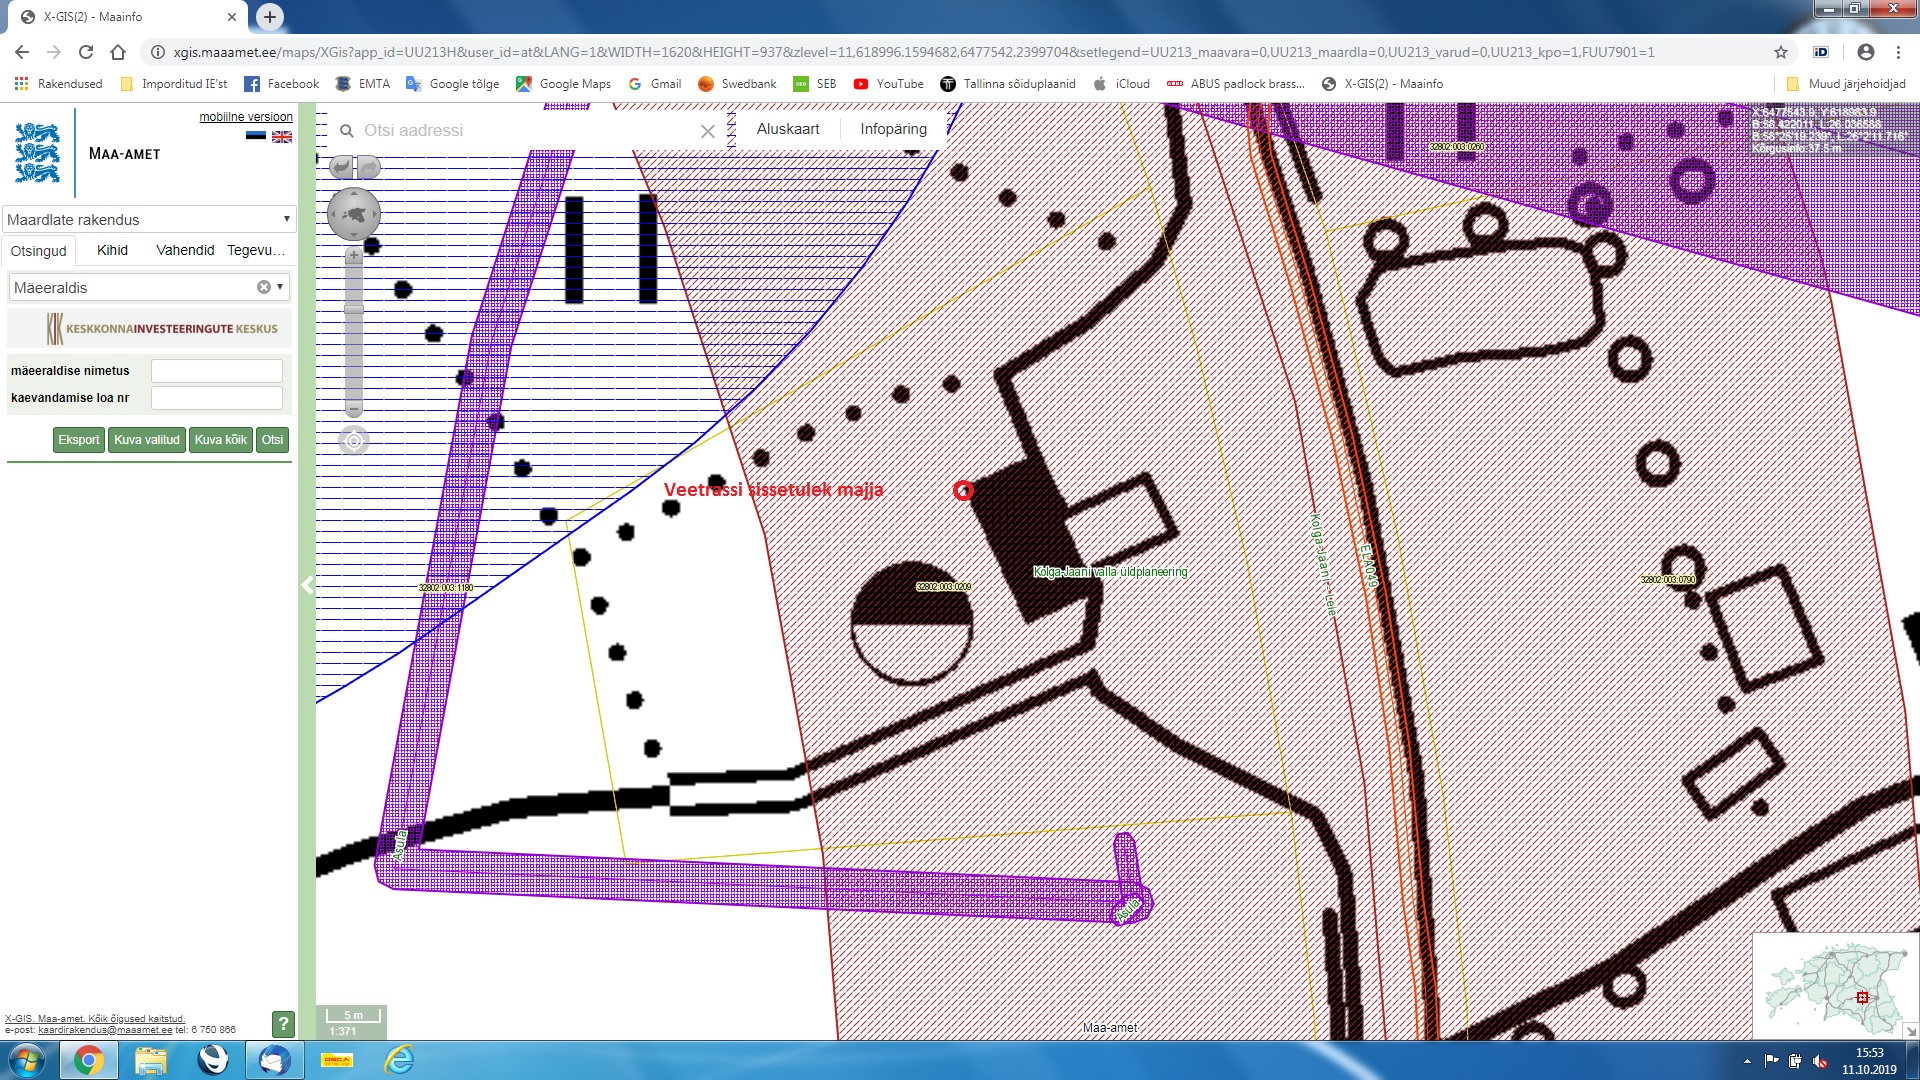Click the mäeeraldise nimetus input field
This screenshot has height=1080, width=1920.
[217, 371]
